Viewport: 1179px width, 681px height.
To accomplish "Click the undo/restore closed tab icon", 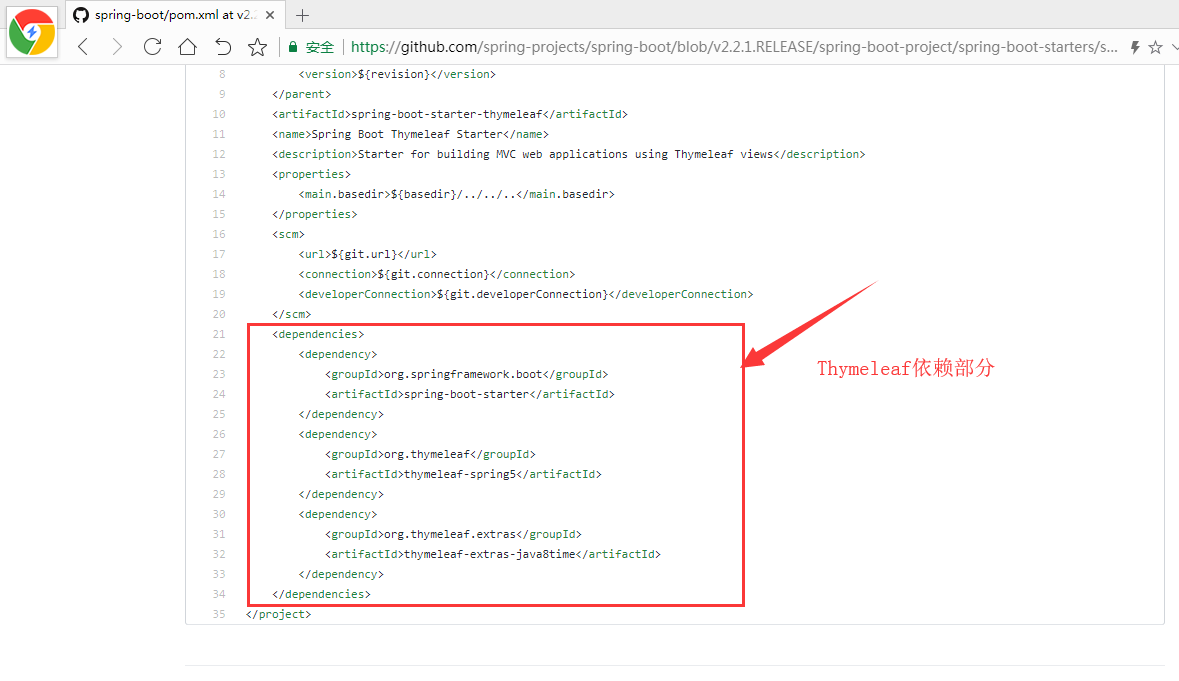I will point(223,47).
